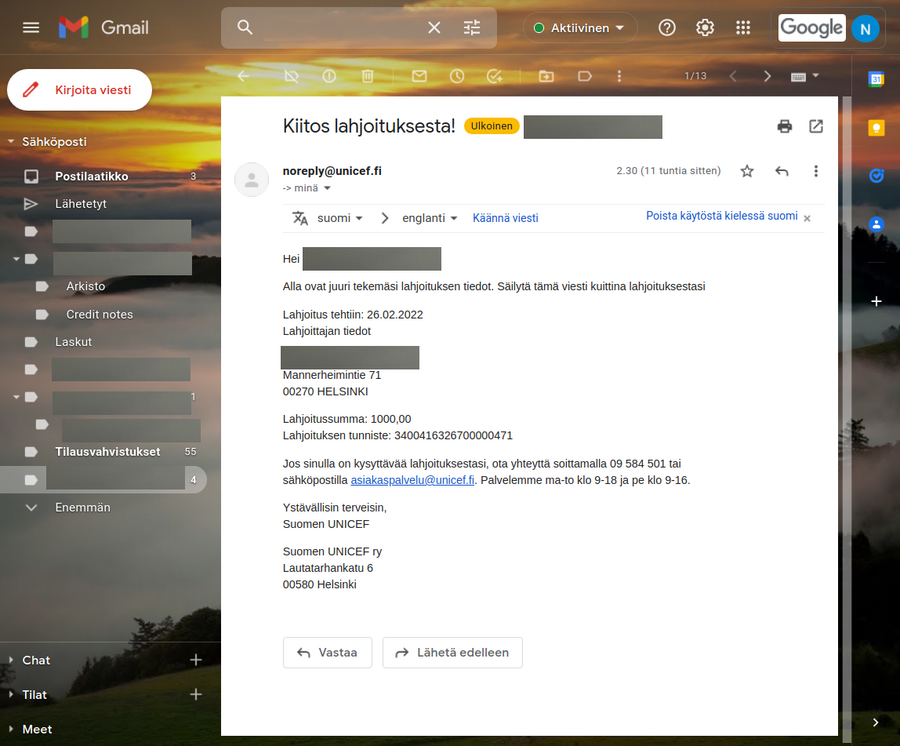
Task: Click the Kirjoita viesti compose button
Action: [x=80, y=90]
